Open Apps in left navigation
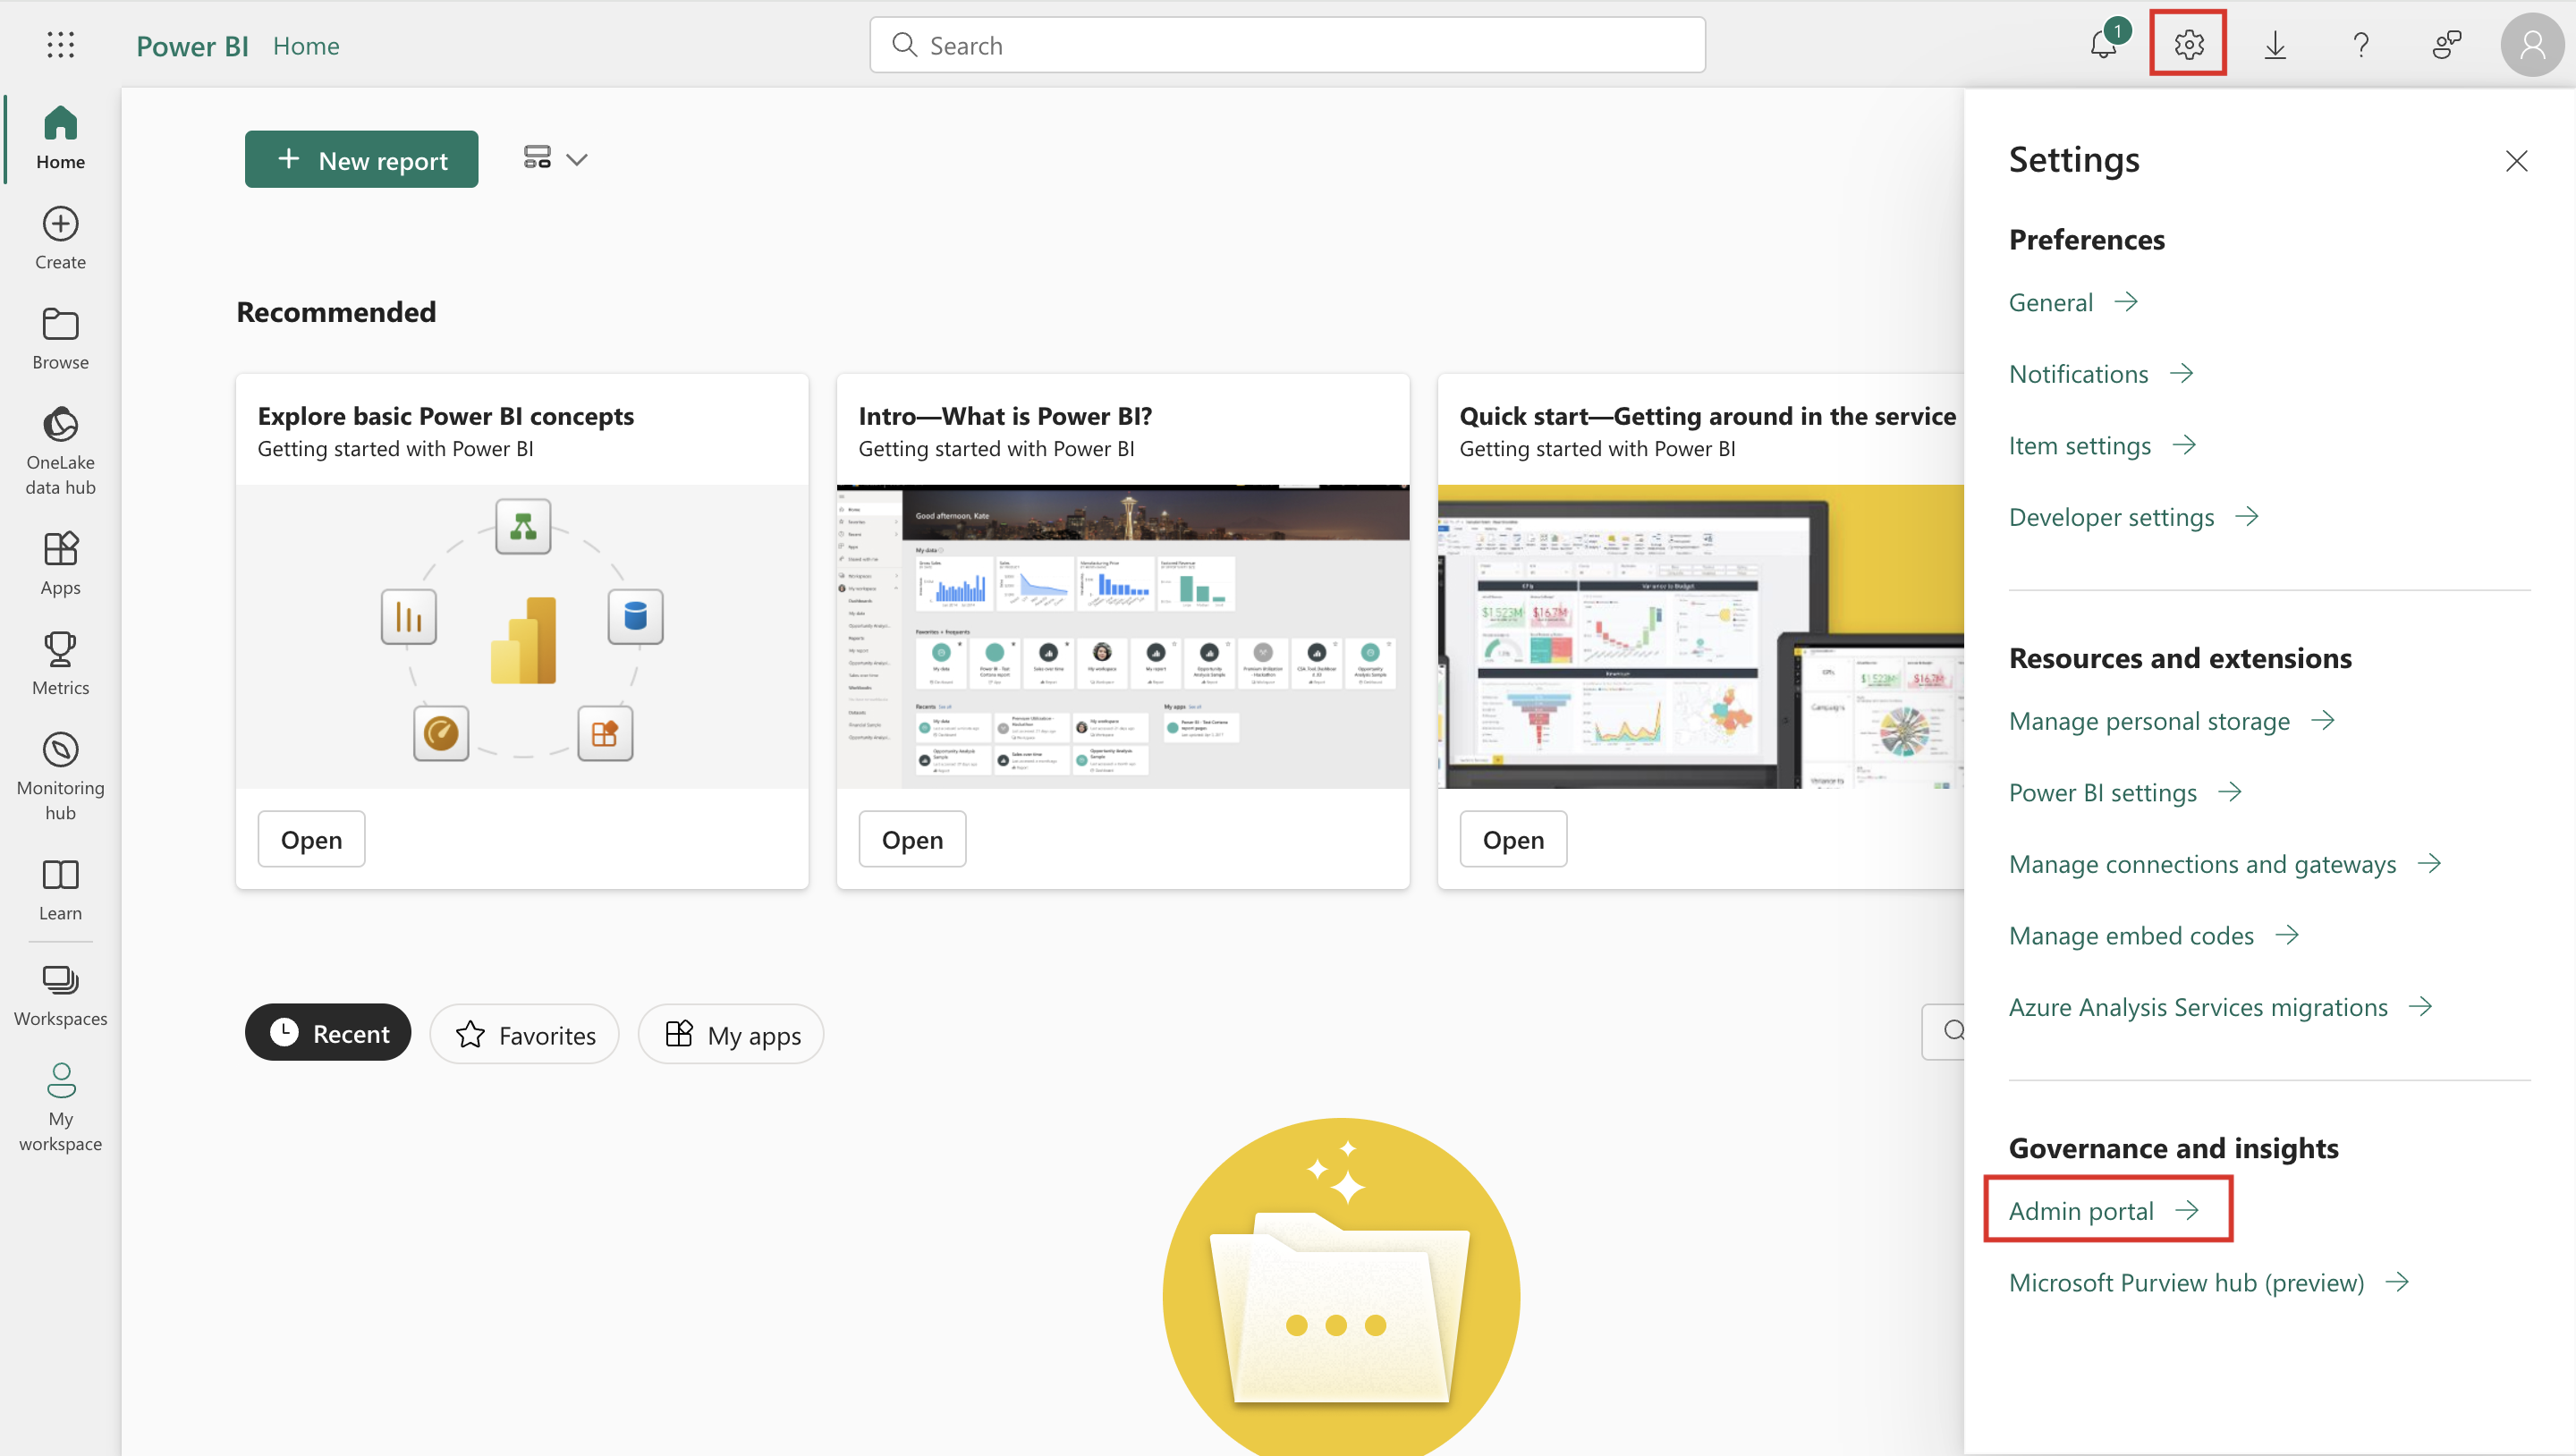This screenshot has height=1456, width=2576. (60, 564)
